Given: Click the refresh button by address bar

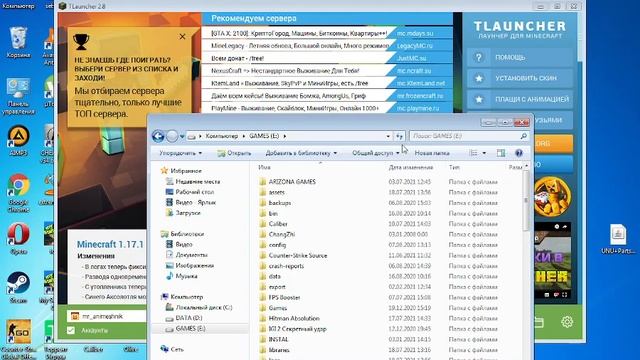Looking at the screenshot, I should (399, 136).
